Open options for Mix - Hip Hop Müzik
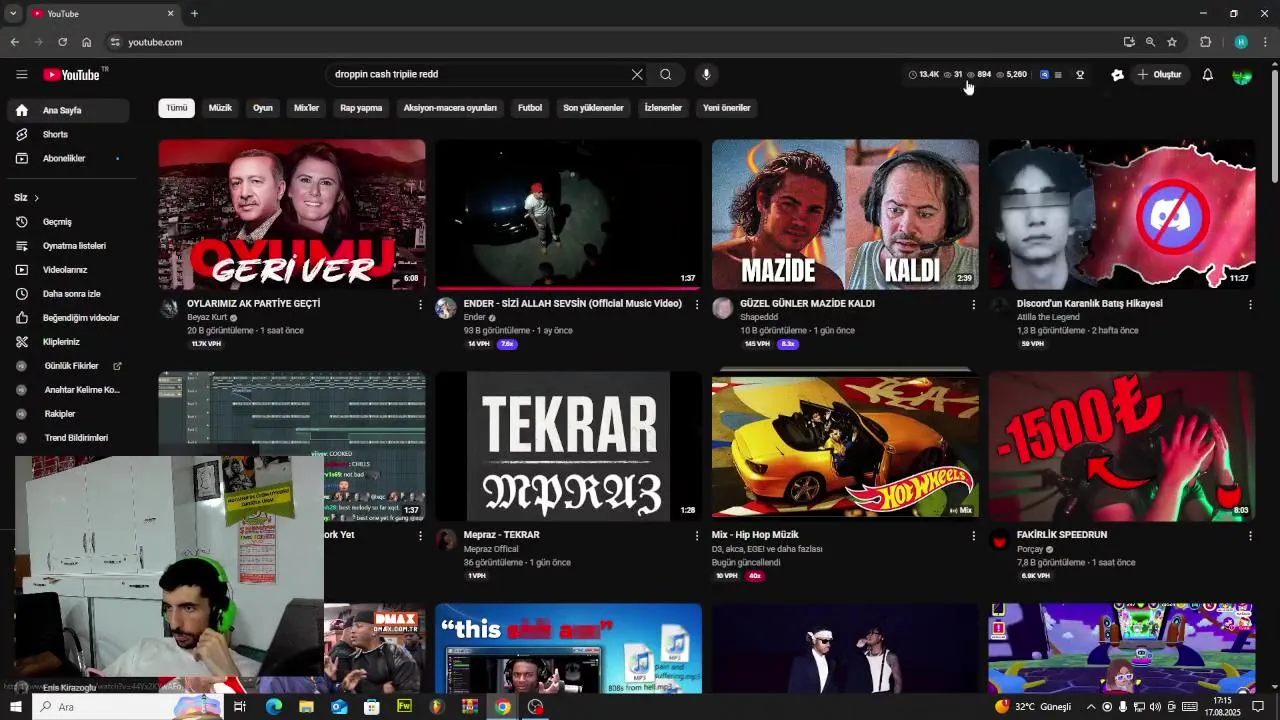 click(x=973, y=536)
